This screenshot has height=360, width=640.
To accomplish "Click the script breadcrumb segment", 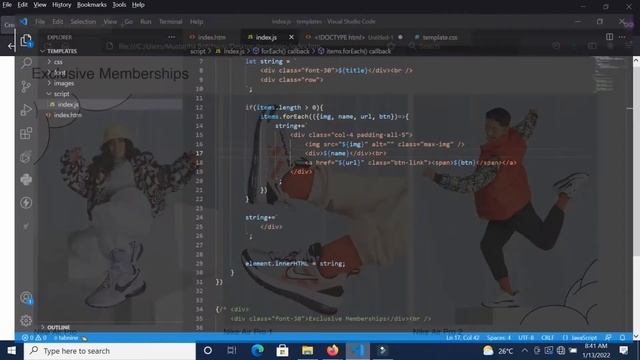I will click(x=198, y=51).
